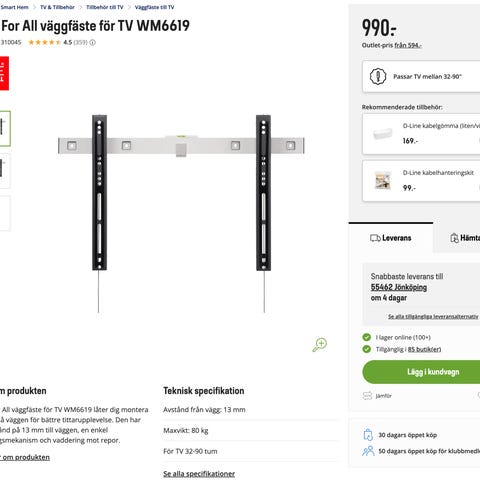The height and width of the screenshot is (480, 480).
Task: Select the second product thumbnail
Action: pyautogui.click(x=5, y=171)
